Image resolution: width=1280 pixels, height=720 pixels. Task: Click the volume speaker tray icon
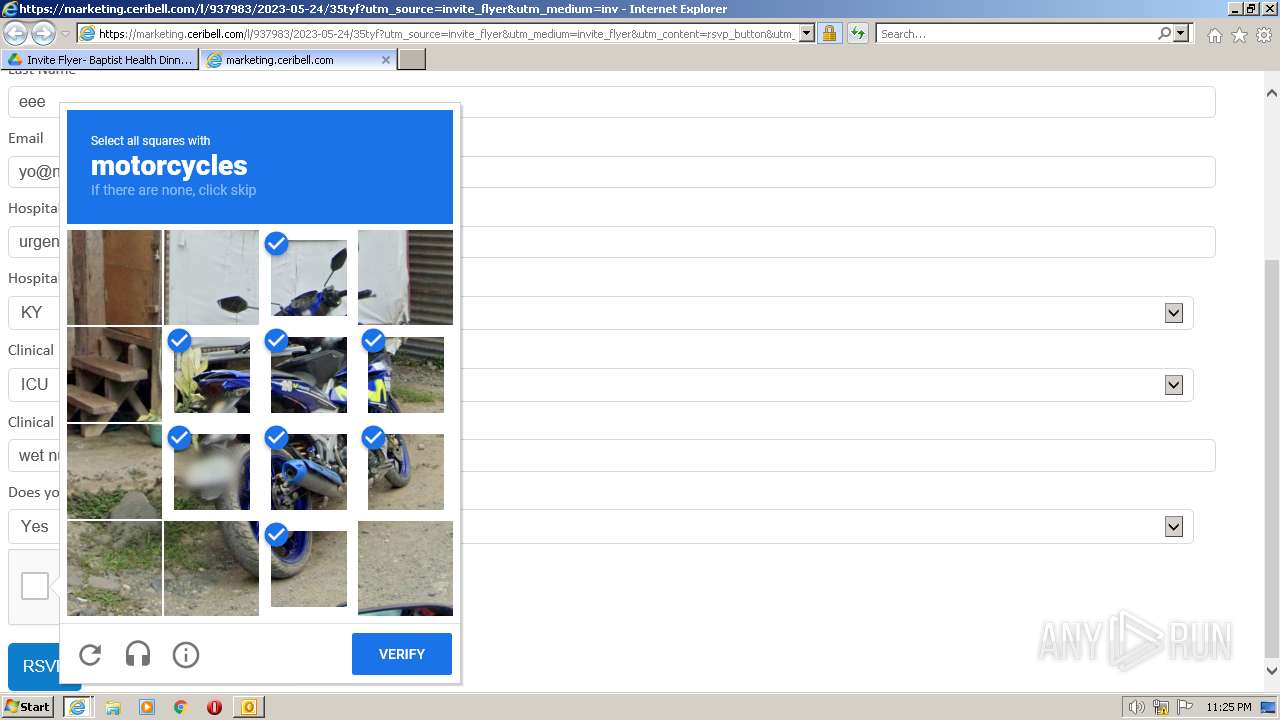1137,707
